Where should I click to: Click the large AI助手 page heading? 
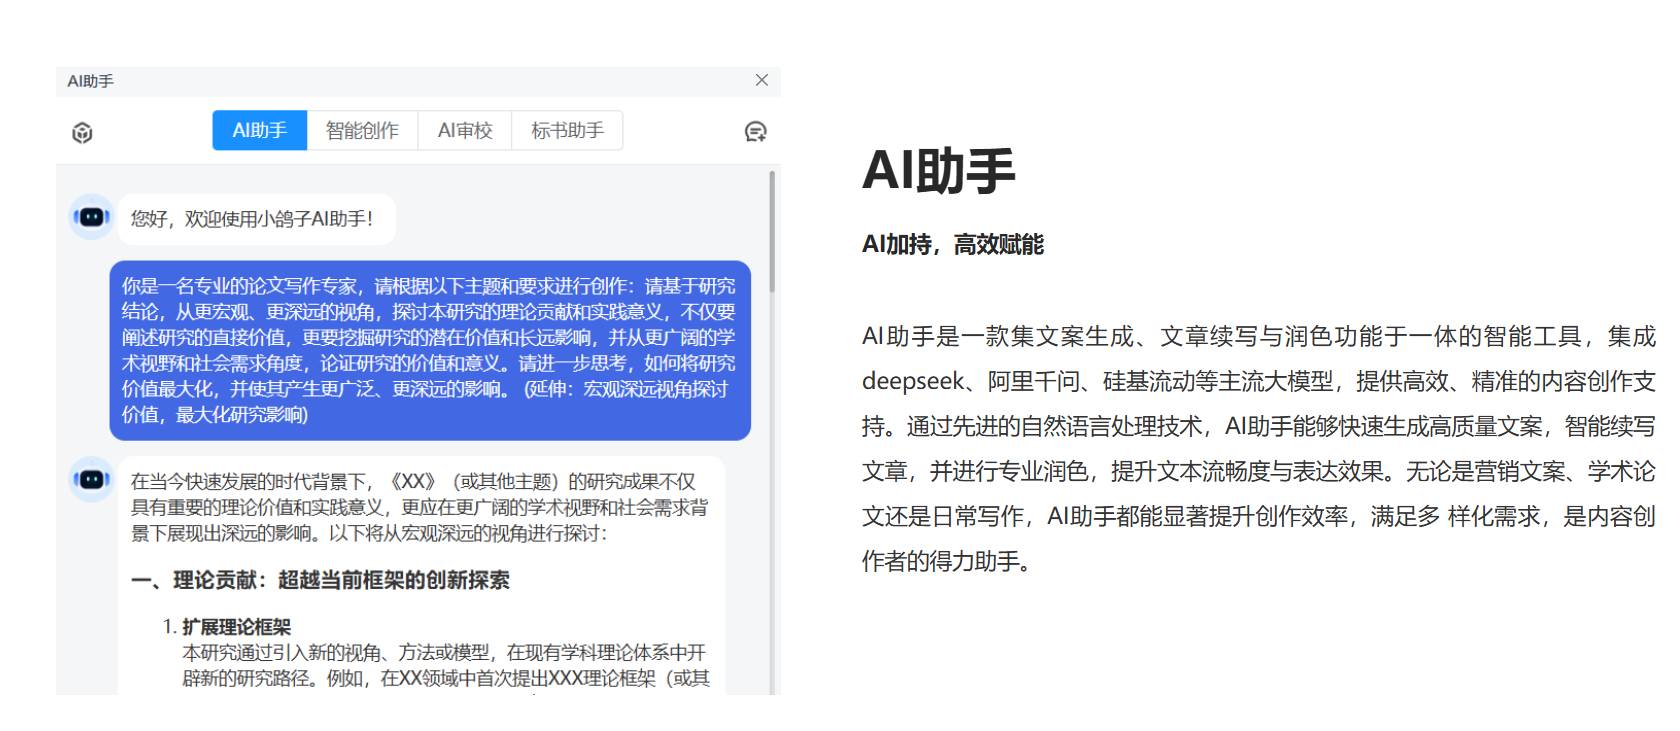coord(938,170)
